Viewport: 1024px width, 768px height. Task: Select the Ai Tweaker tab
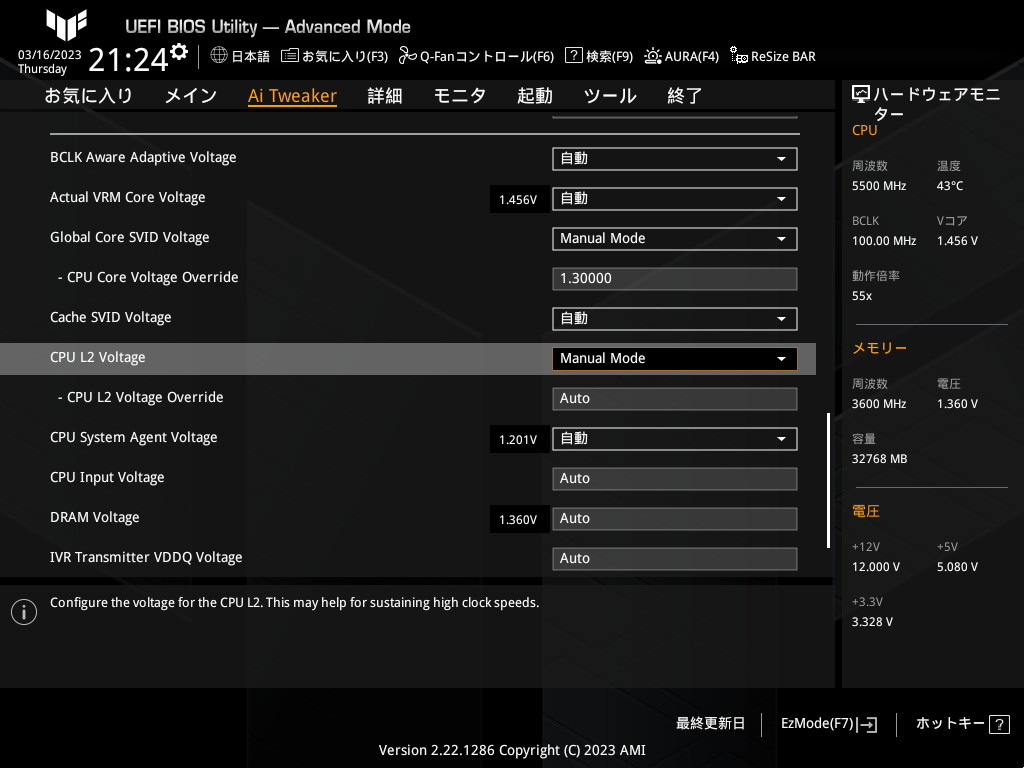292,96
